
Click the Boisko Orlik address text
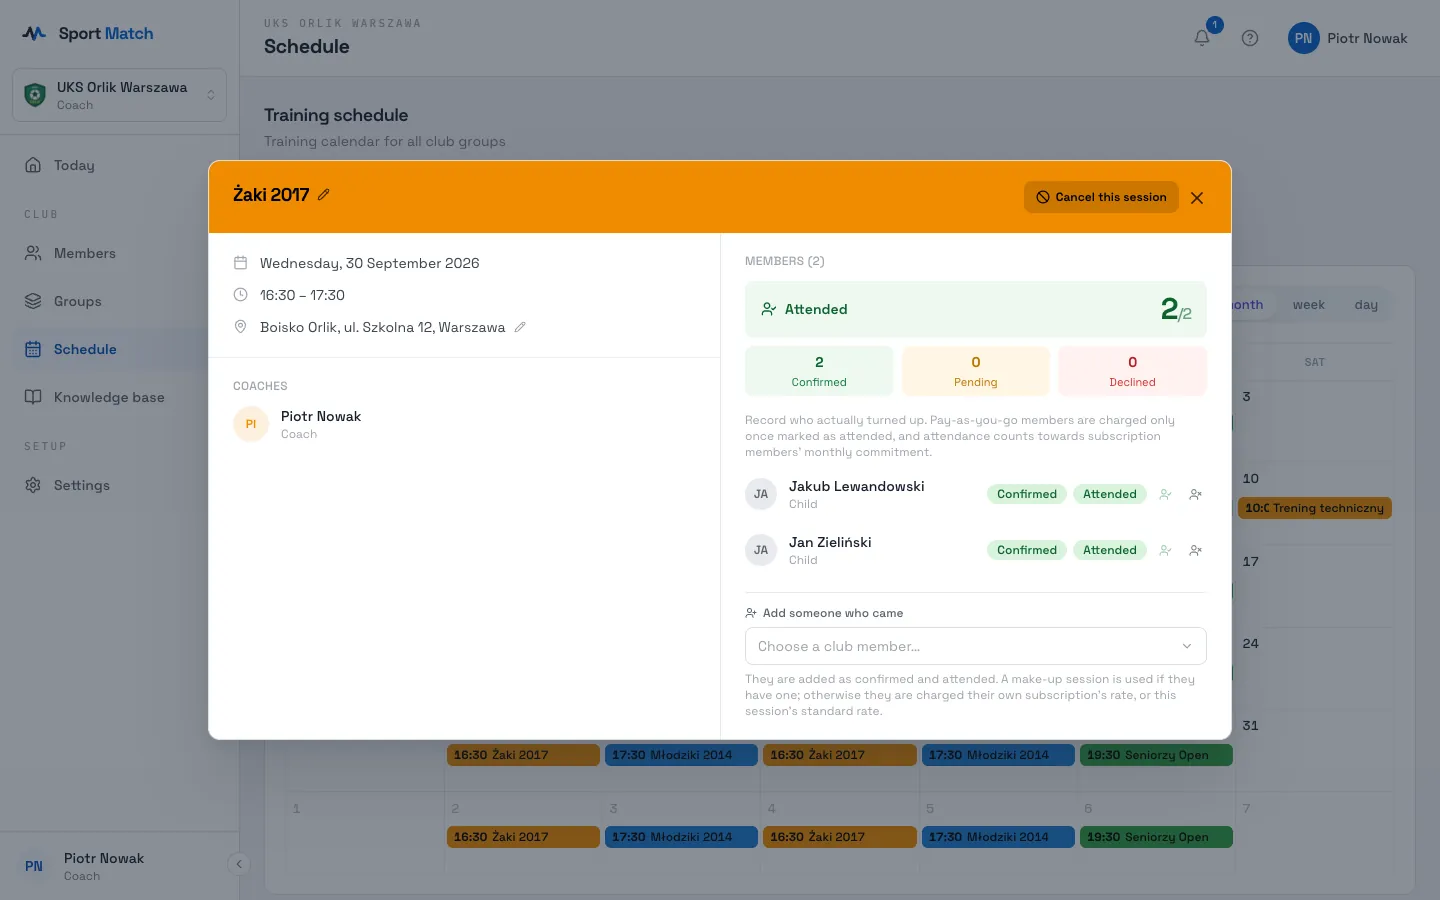[382, 327]
